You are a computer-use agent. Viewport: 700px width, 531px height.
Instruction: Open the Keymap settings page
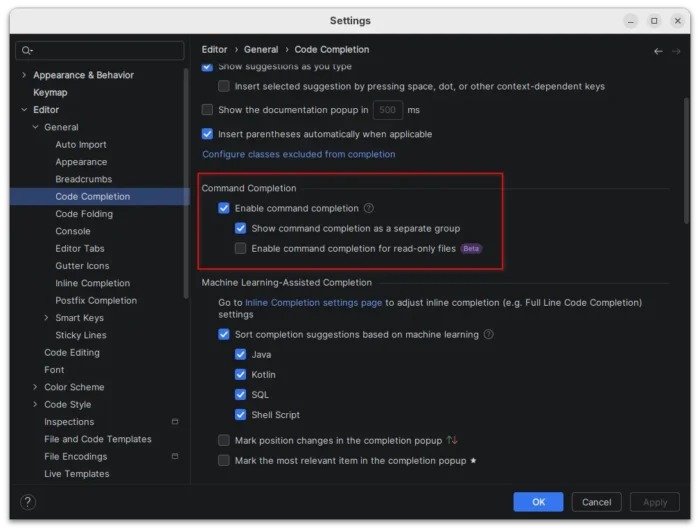pyautogui.click(x=50, y=92)
